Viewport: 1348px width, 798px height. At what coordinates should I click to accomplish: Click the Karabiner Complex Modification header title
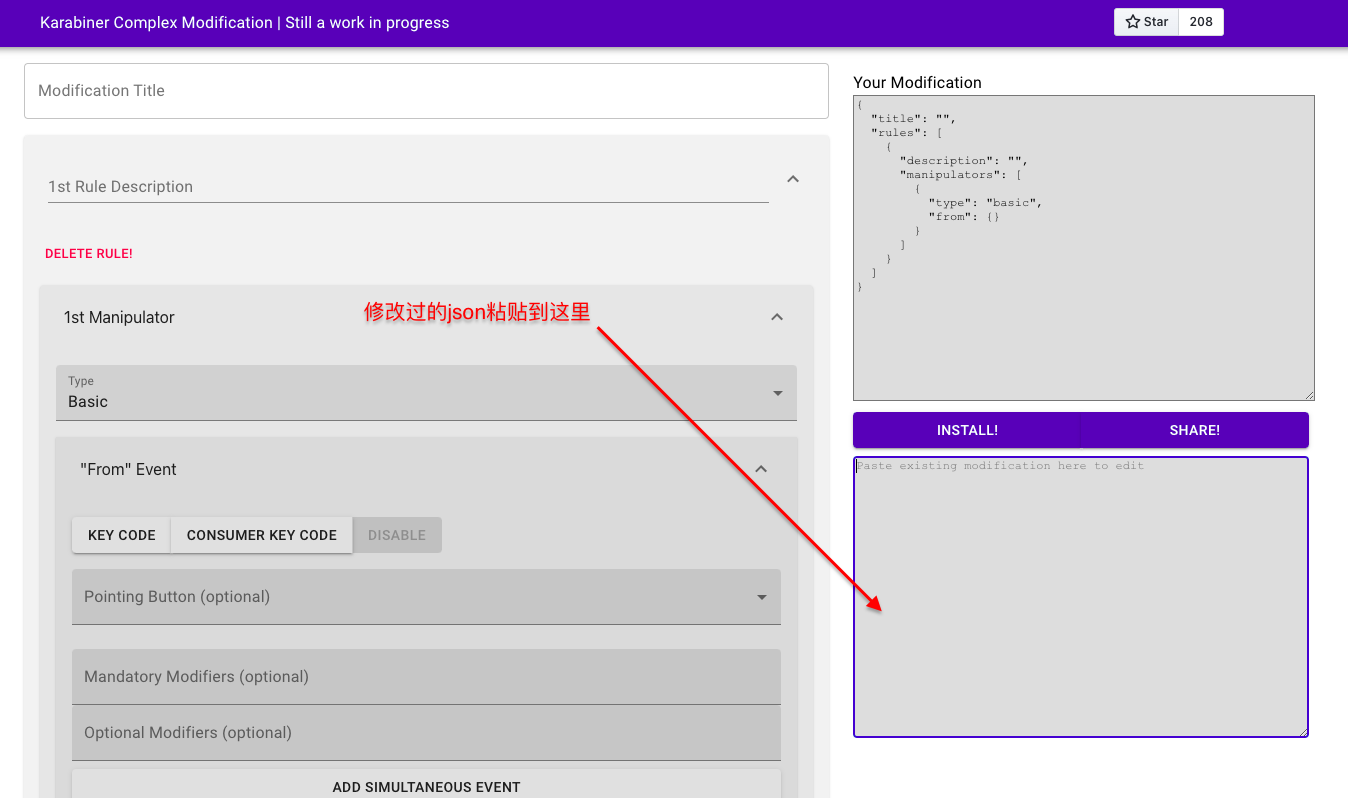click(x=245, y=22)
